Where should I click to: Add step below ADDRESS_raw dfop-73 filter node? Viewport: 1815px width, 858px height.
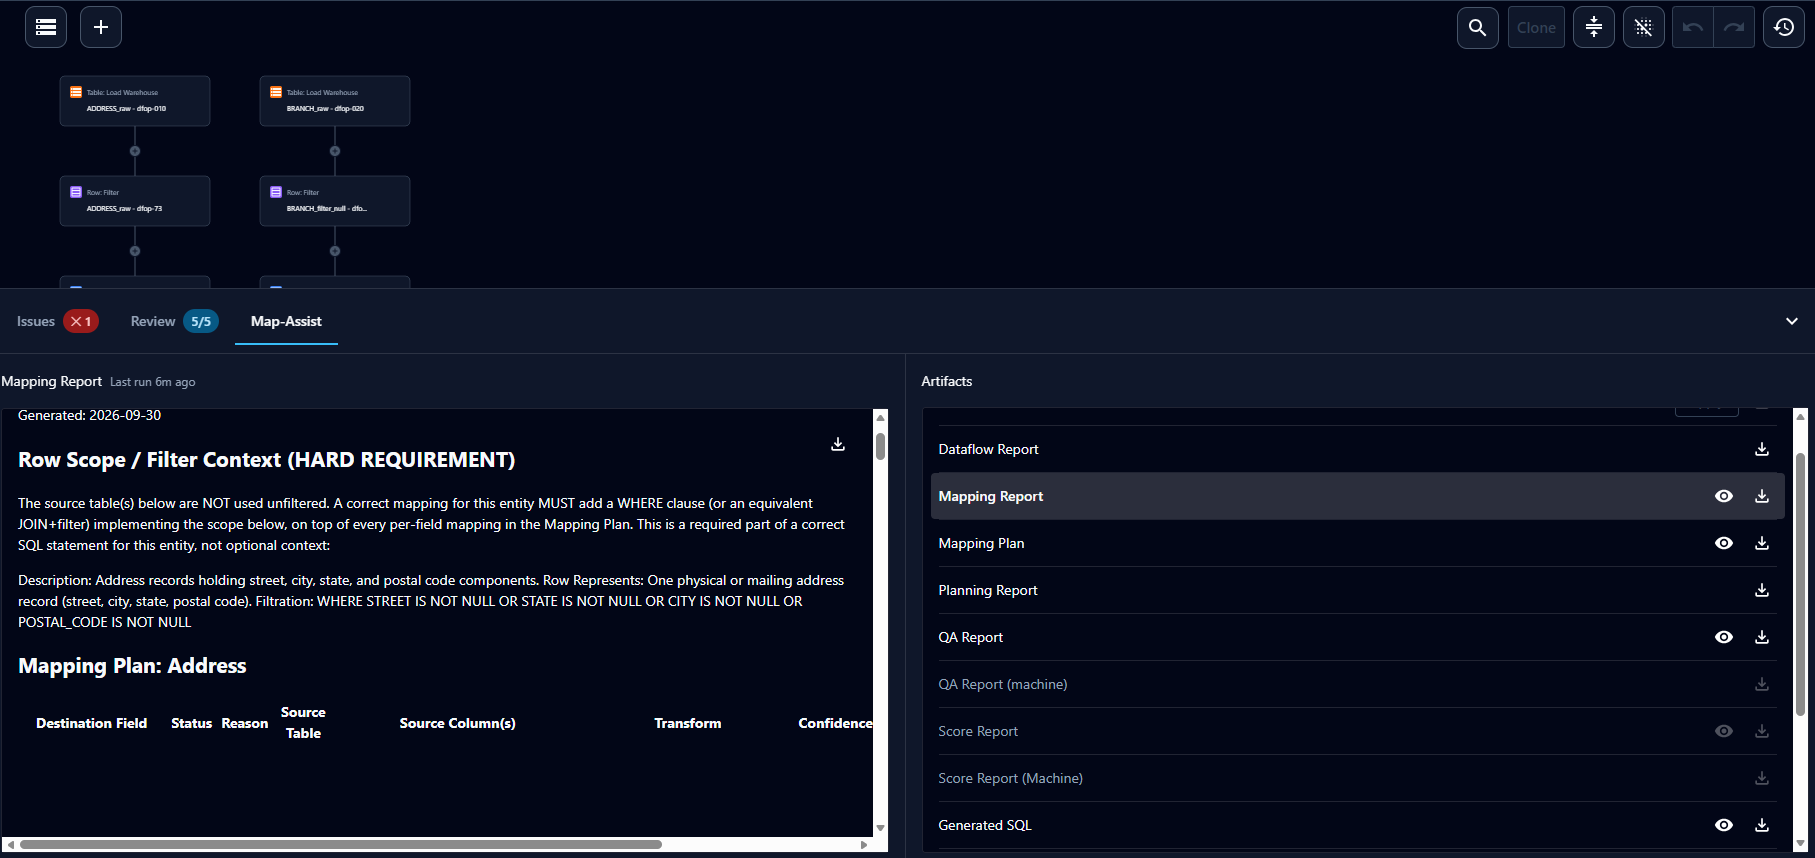pos(135,251)
